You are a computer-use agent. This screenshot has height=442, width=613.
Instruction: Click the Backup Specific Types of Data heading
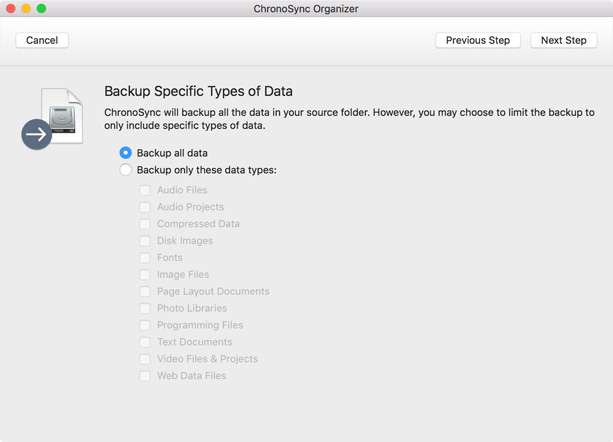(x=198, y=91)
